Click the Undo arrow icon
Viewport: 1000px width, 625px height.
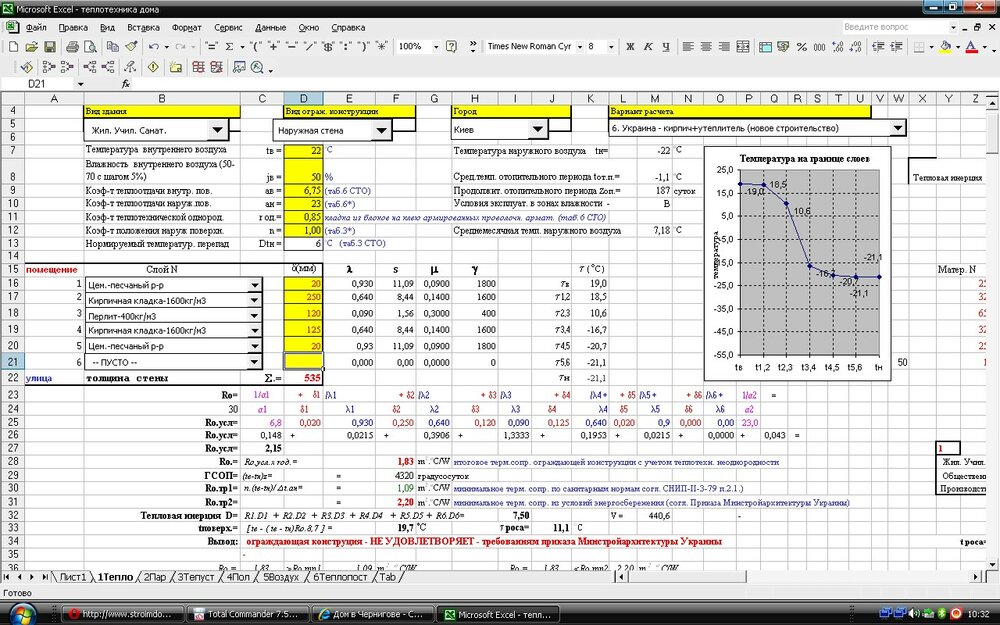153,47
